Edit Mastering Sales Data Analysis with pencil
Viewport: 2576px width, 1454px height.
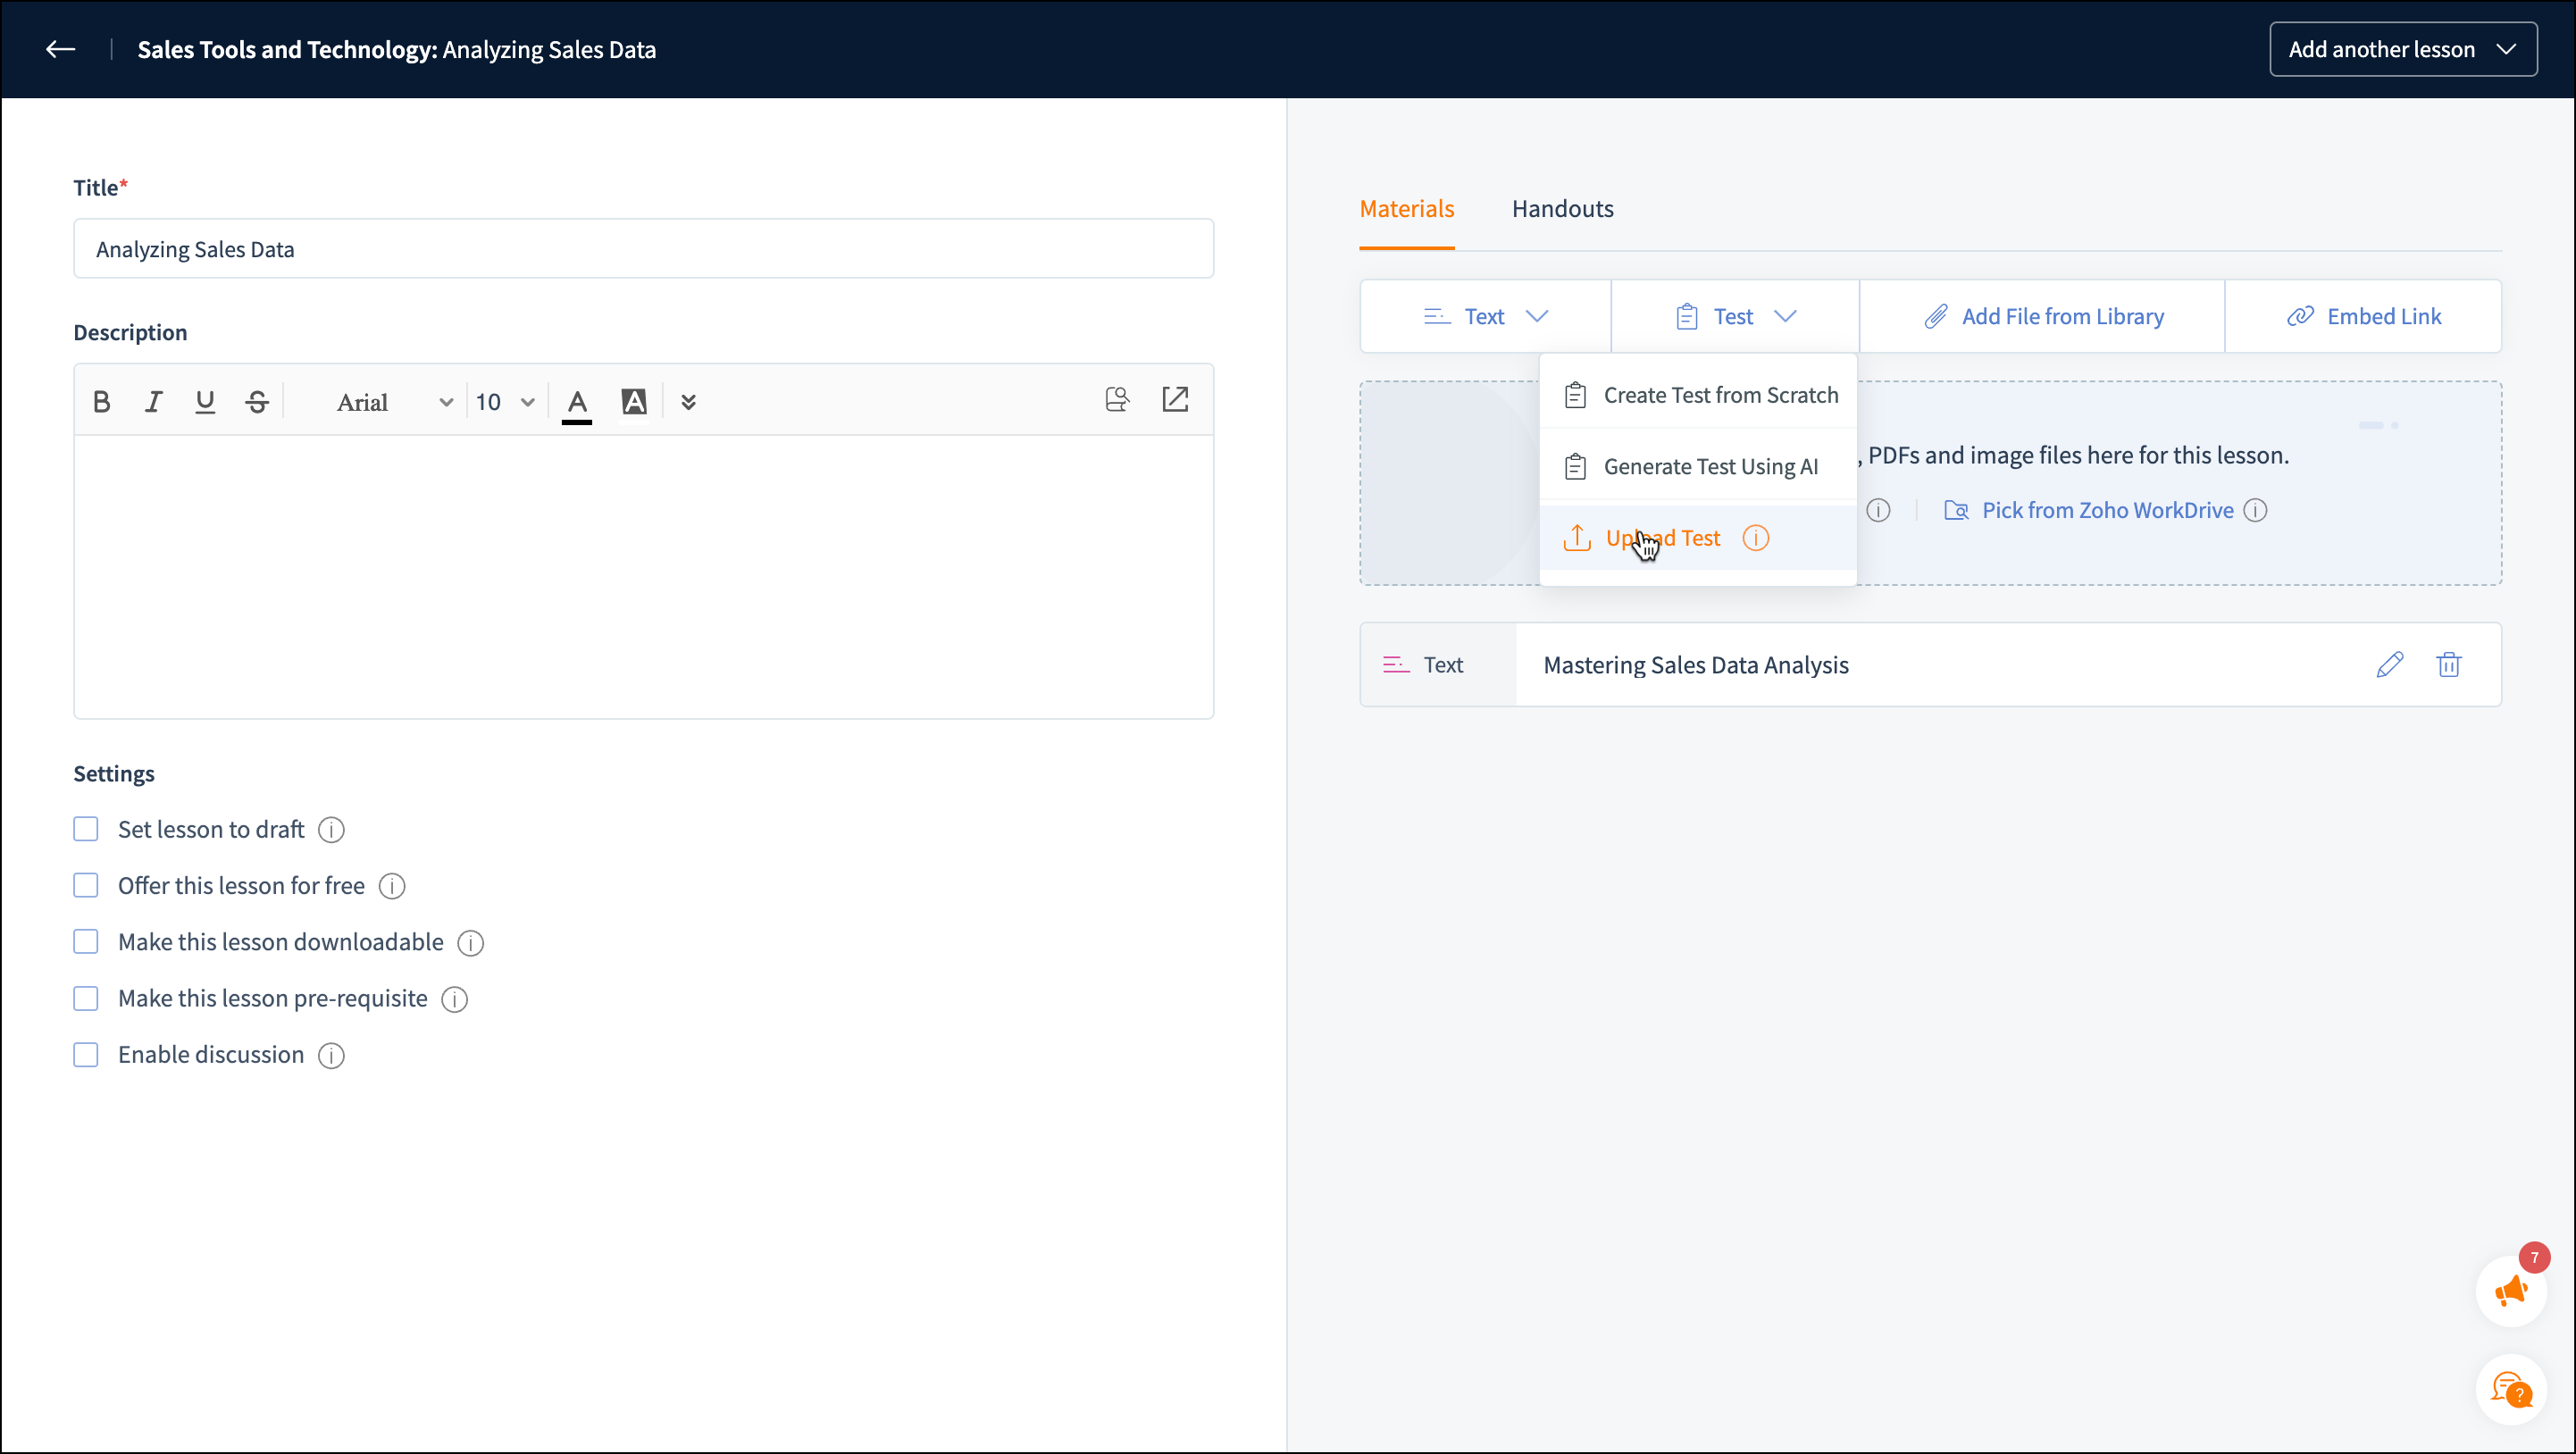[x=2389, y=665]
